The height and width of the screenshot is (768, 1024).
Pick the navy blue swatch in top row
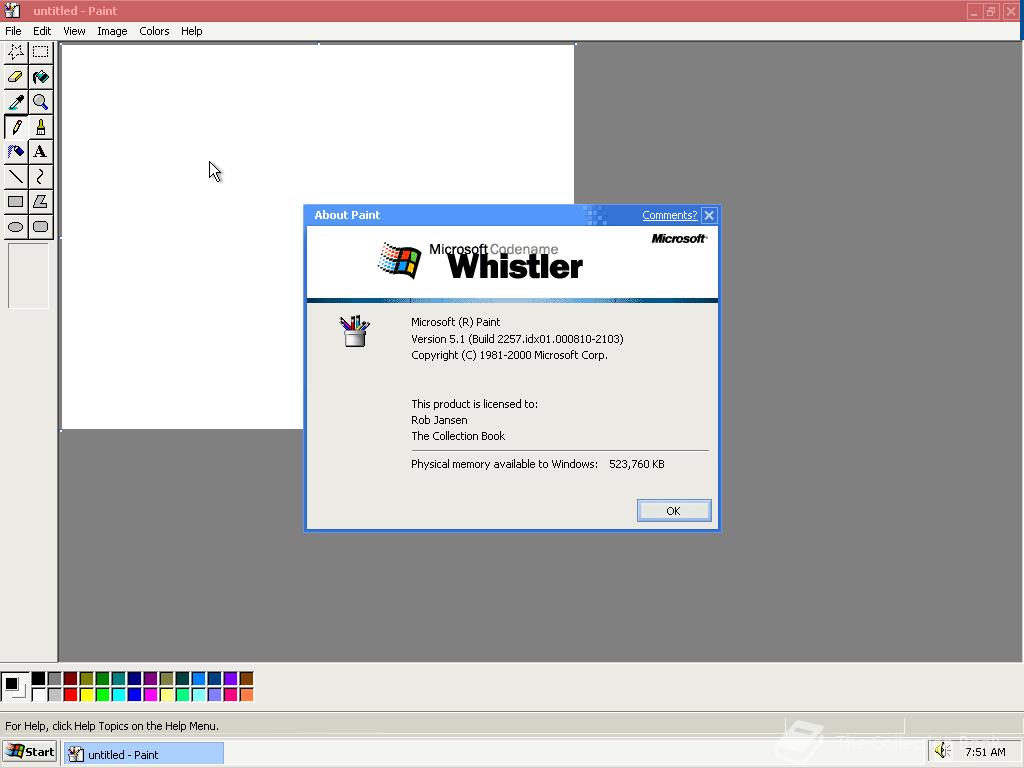[x=135, y=679]
